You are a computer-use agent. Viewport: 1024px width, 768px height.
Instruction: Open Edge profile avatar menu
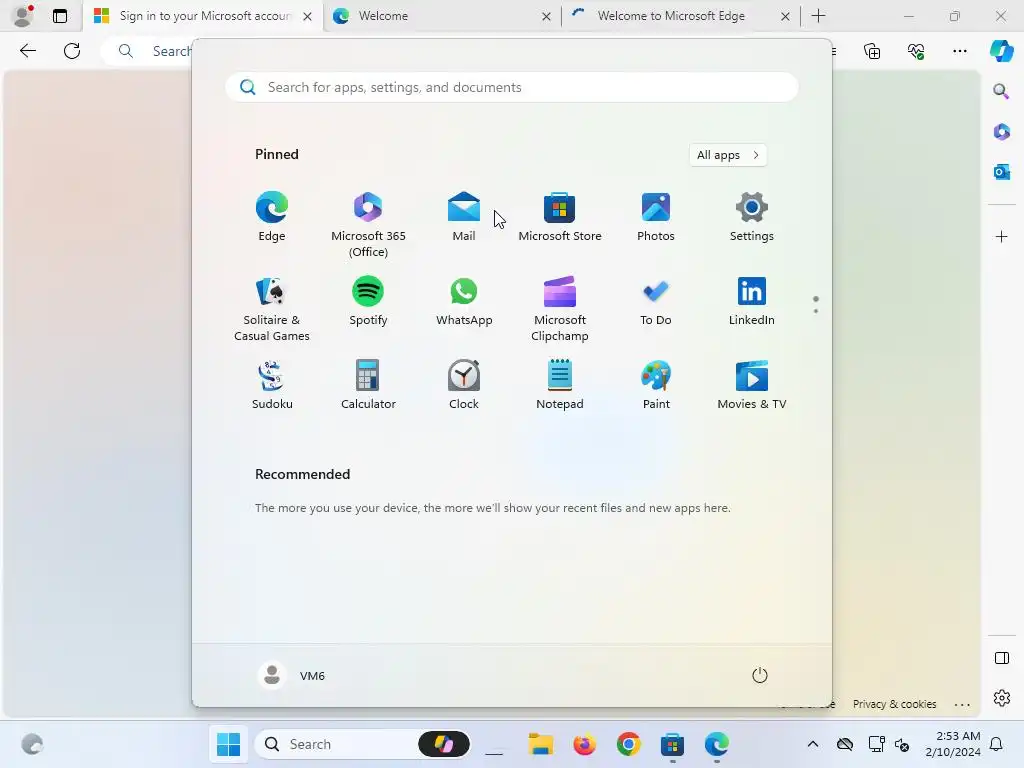pyautogui.click(x=23, y=16)
